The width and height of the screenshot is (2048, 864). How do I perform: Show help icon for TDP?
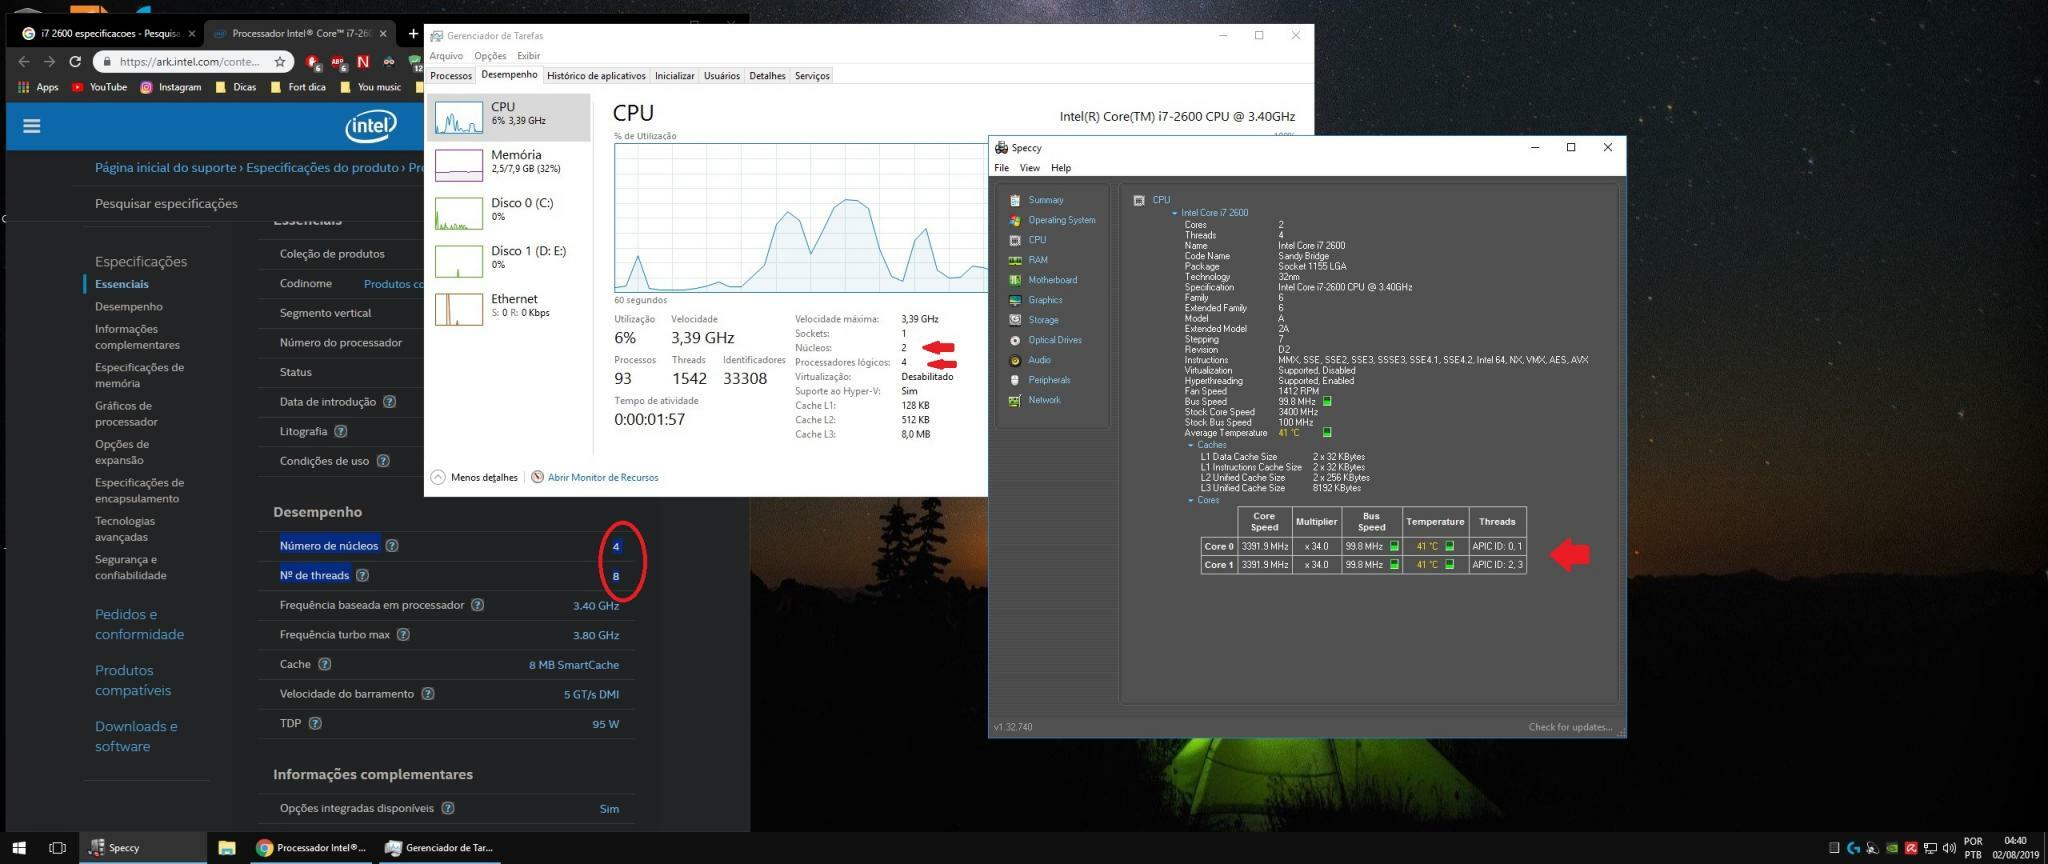pyautogui.click(x=315, y=723)
